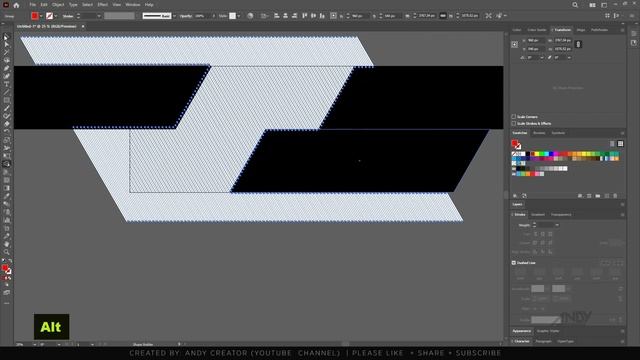Pick the black swatch in Swatches panel
The height and width of the screenshot is (360, 640).
pyautogui.click(x=528, y=154)
